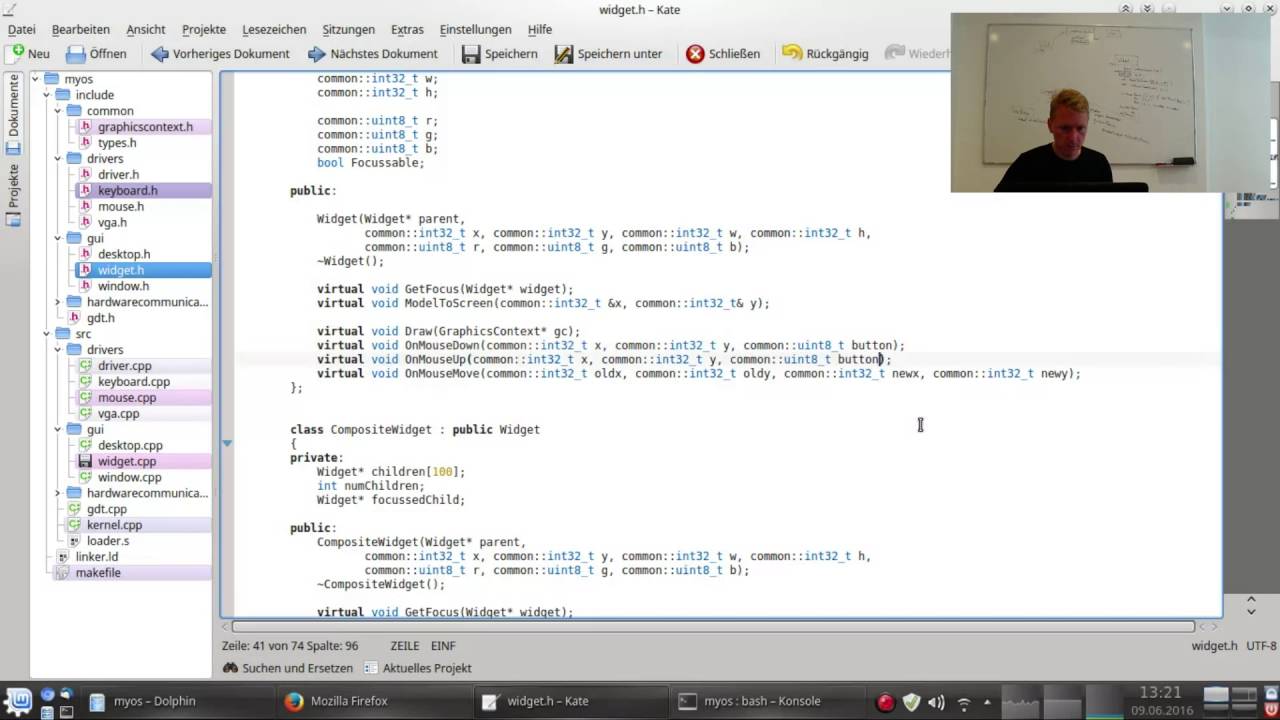This screenshot has height=720, width=1280.
Task: Click Zeile 41 cursor position indicator
Action: point(290,646)
